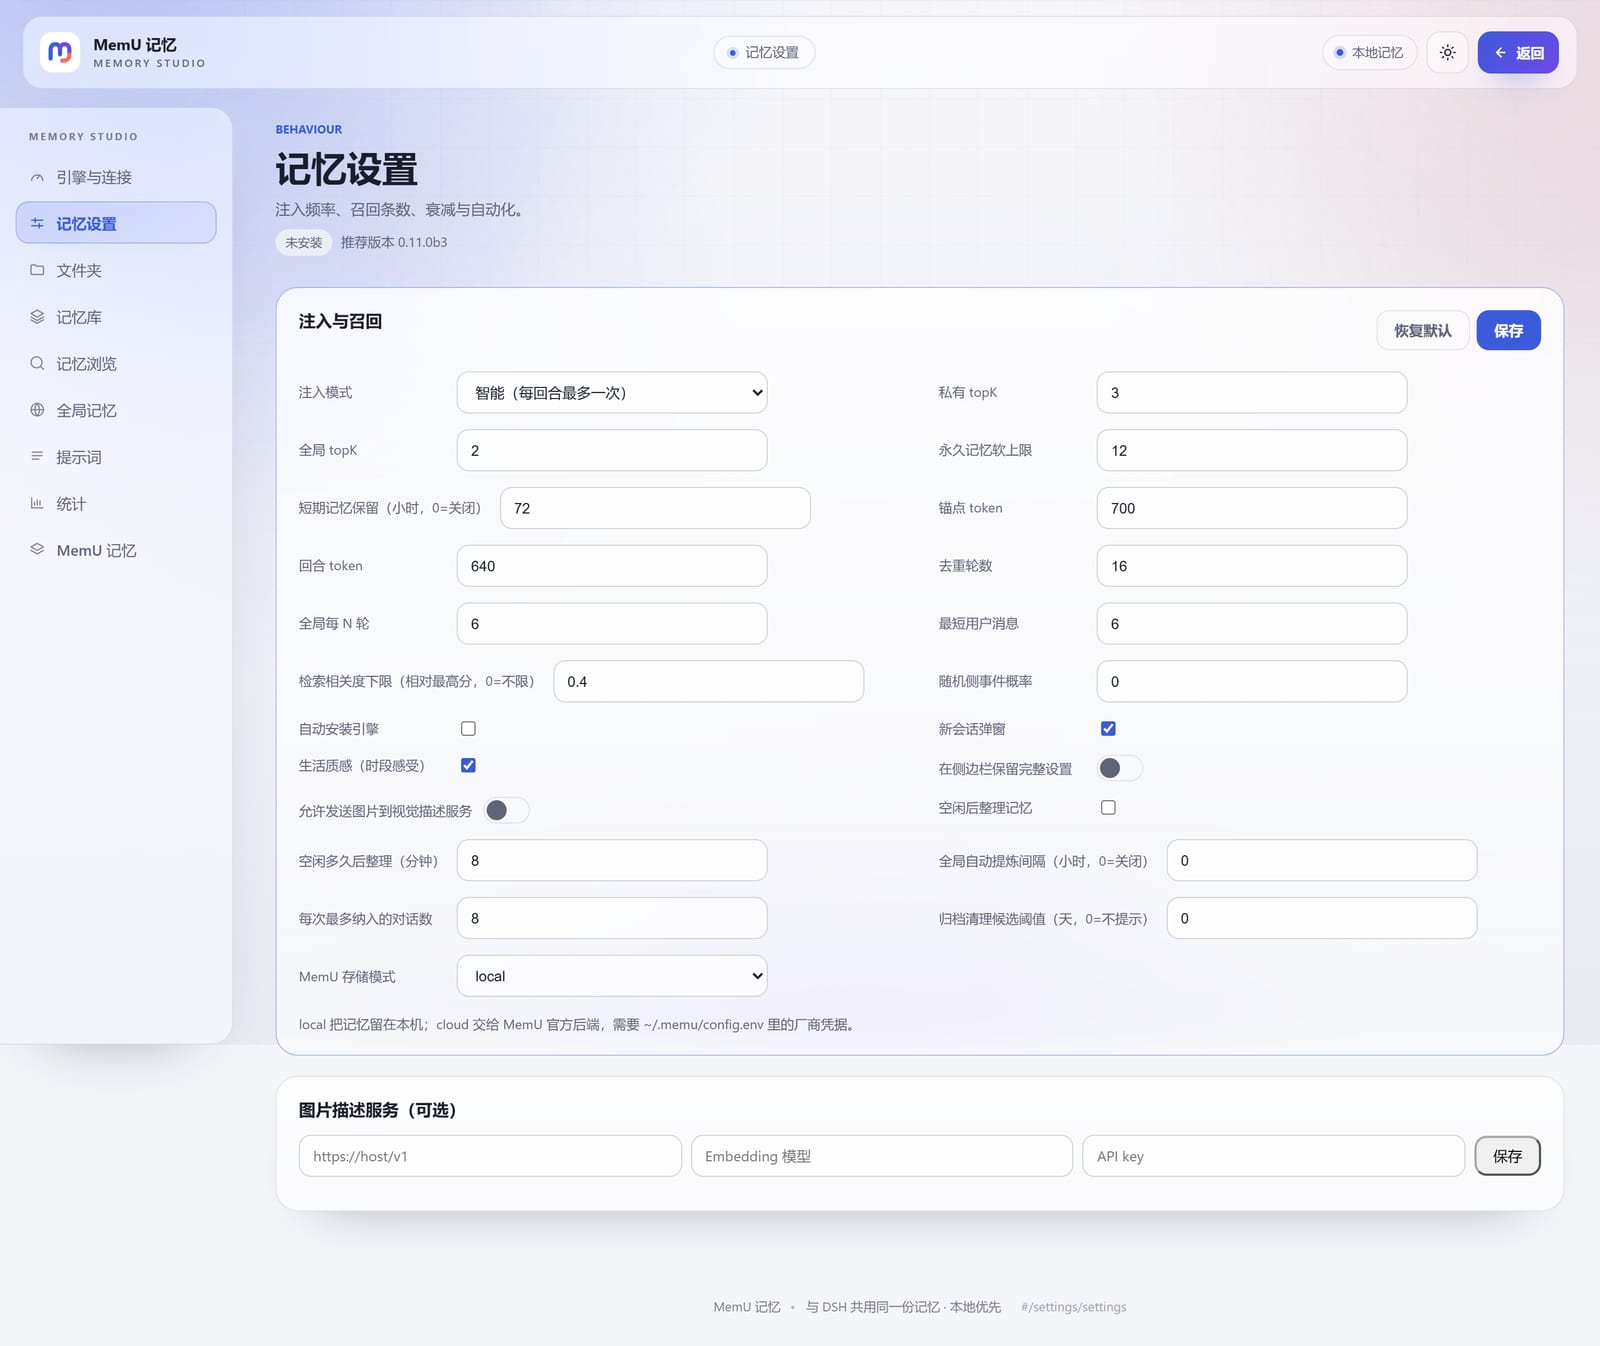The image size is (1600, 1346).
Task: Uncheck the 生活质感（时段感受）checkbox
Action: tap(468, 765)
